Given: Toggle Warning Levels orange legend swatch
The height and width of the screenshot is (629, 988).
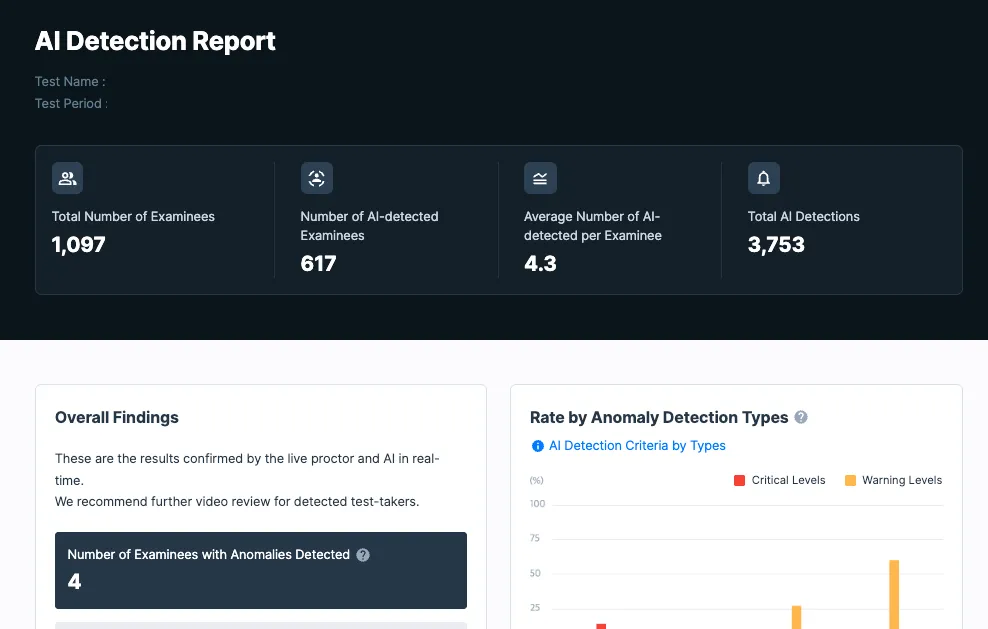Looking at the screenshot, I should click(850, 480).
